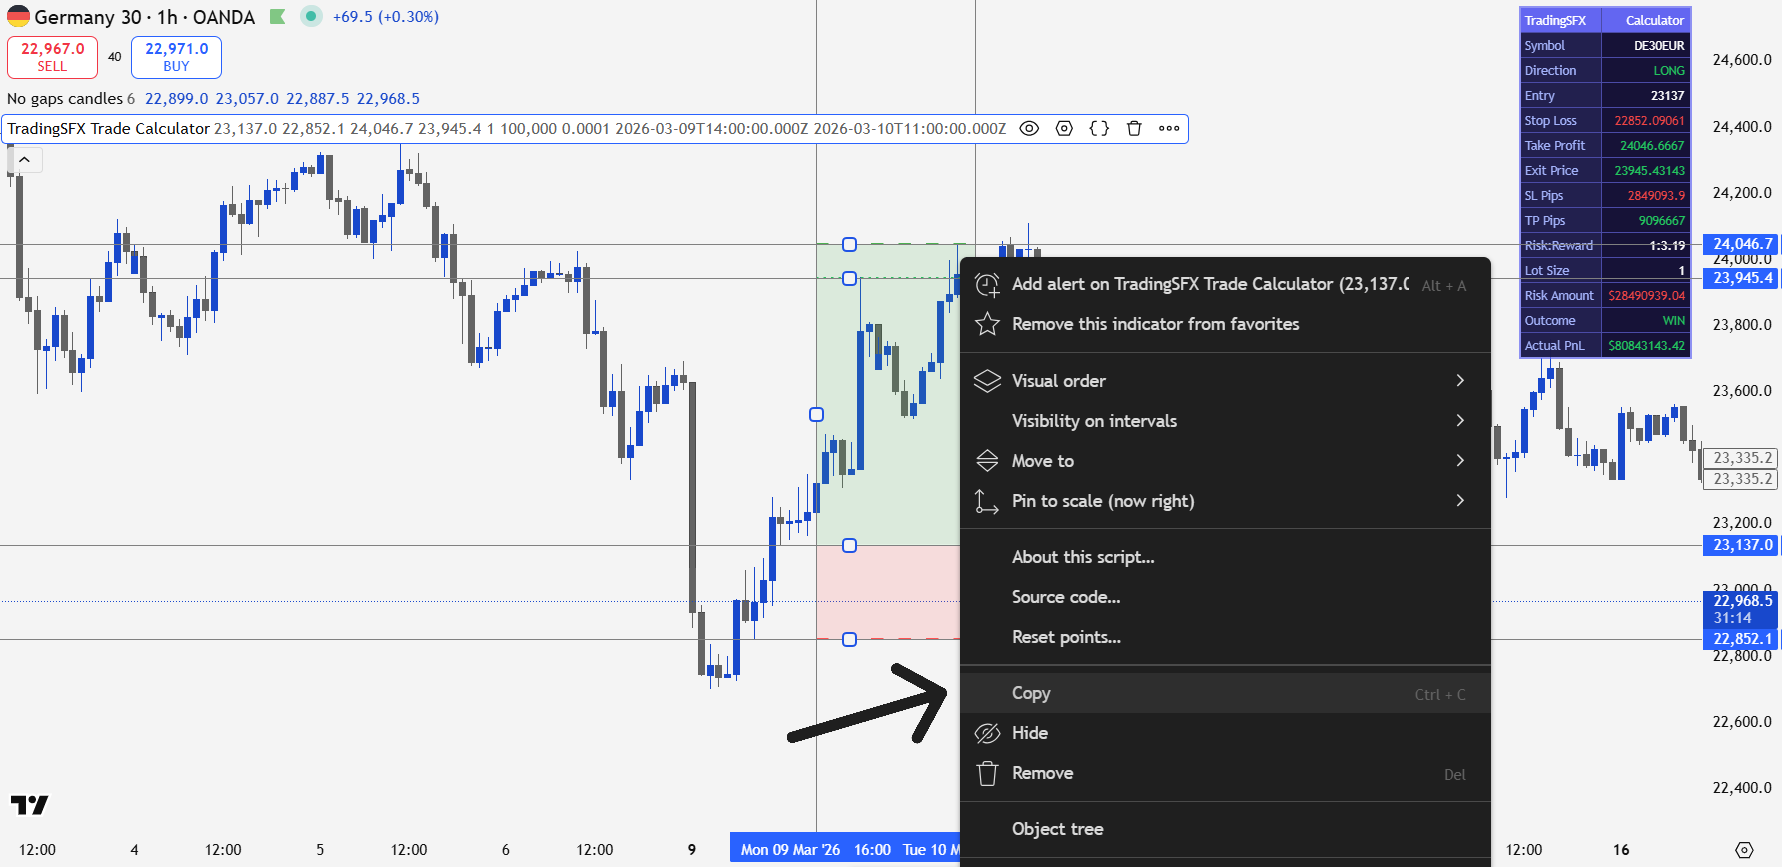Click the 23,945.4 price label
This screenshot has width=1782, height=867.
[1741, 278]
